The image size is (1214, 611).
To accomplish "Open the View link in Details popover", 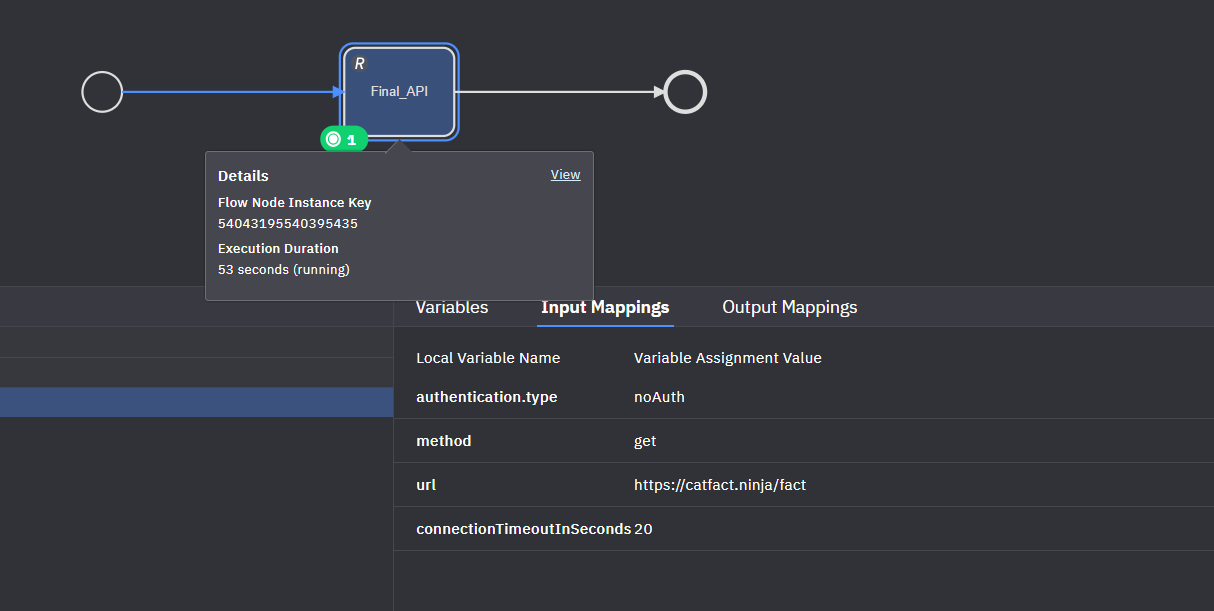I will [565, 175].
